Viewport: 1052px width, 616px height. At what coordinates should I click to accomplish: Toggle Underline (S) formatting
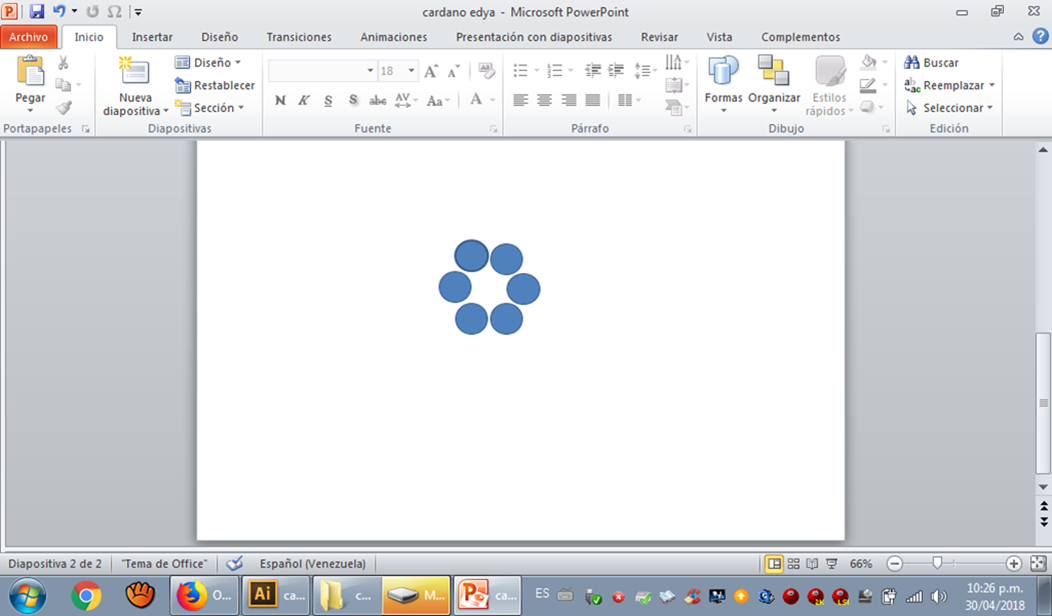pos(328,101)
